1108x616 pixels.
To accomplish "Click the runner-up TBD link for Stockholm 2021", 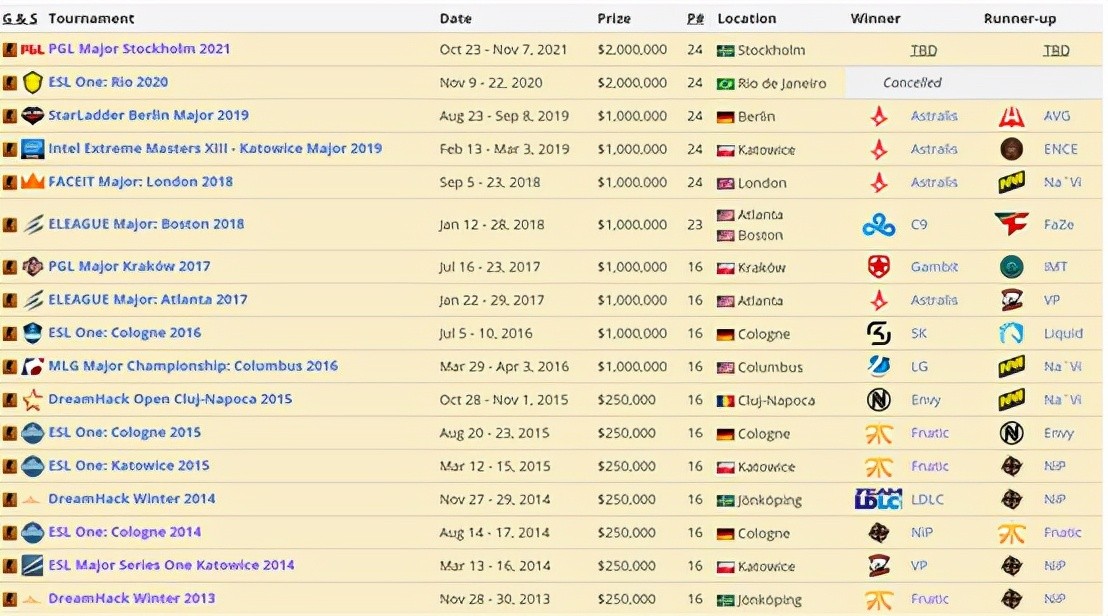I will click(x=1056, y=50).
